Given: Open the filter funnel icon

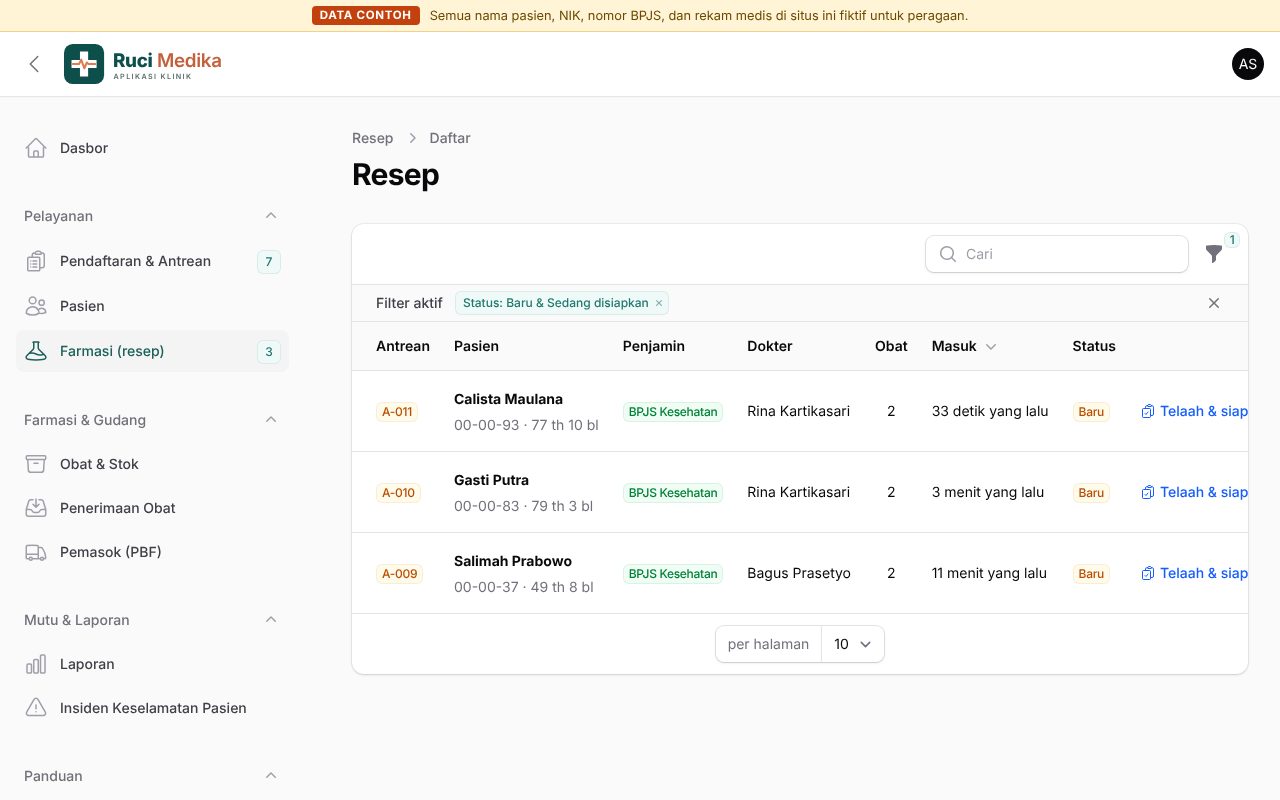Looking at the screenshot, I should [1214, 254].
